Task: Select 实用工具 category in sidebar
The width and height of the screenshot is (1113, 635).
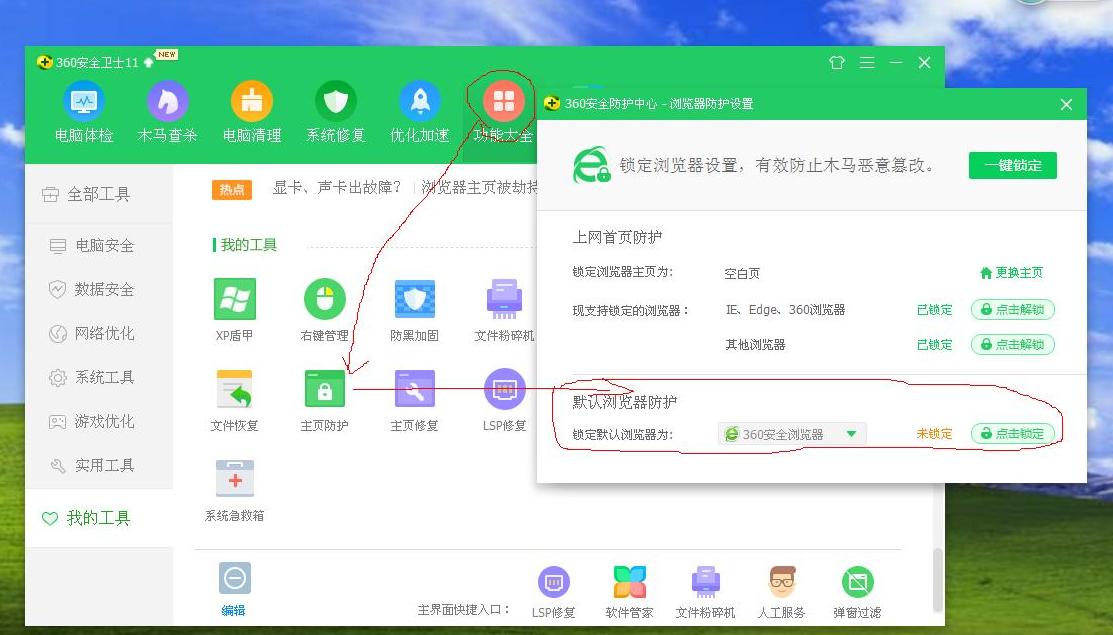Action: pos(99,465)
